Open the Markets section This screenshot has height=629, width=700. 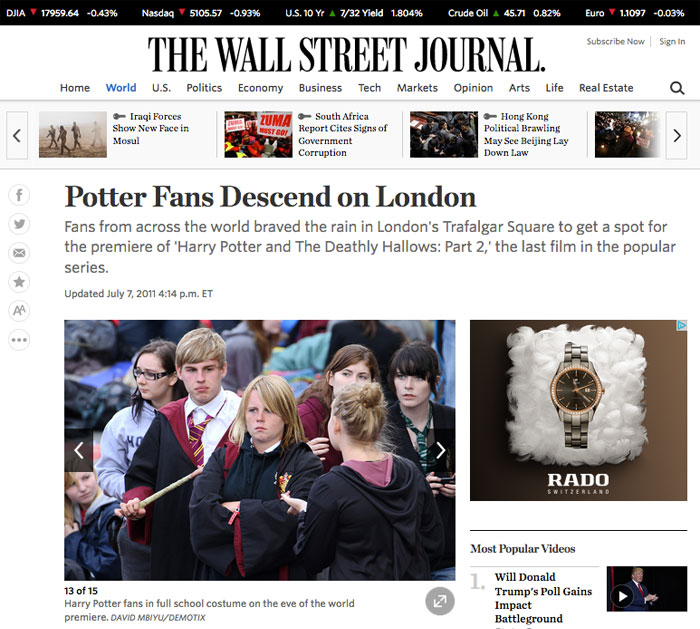click(417, 88)
